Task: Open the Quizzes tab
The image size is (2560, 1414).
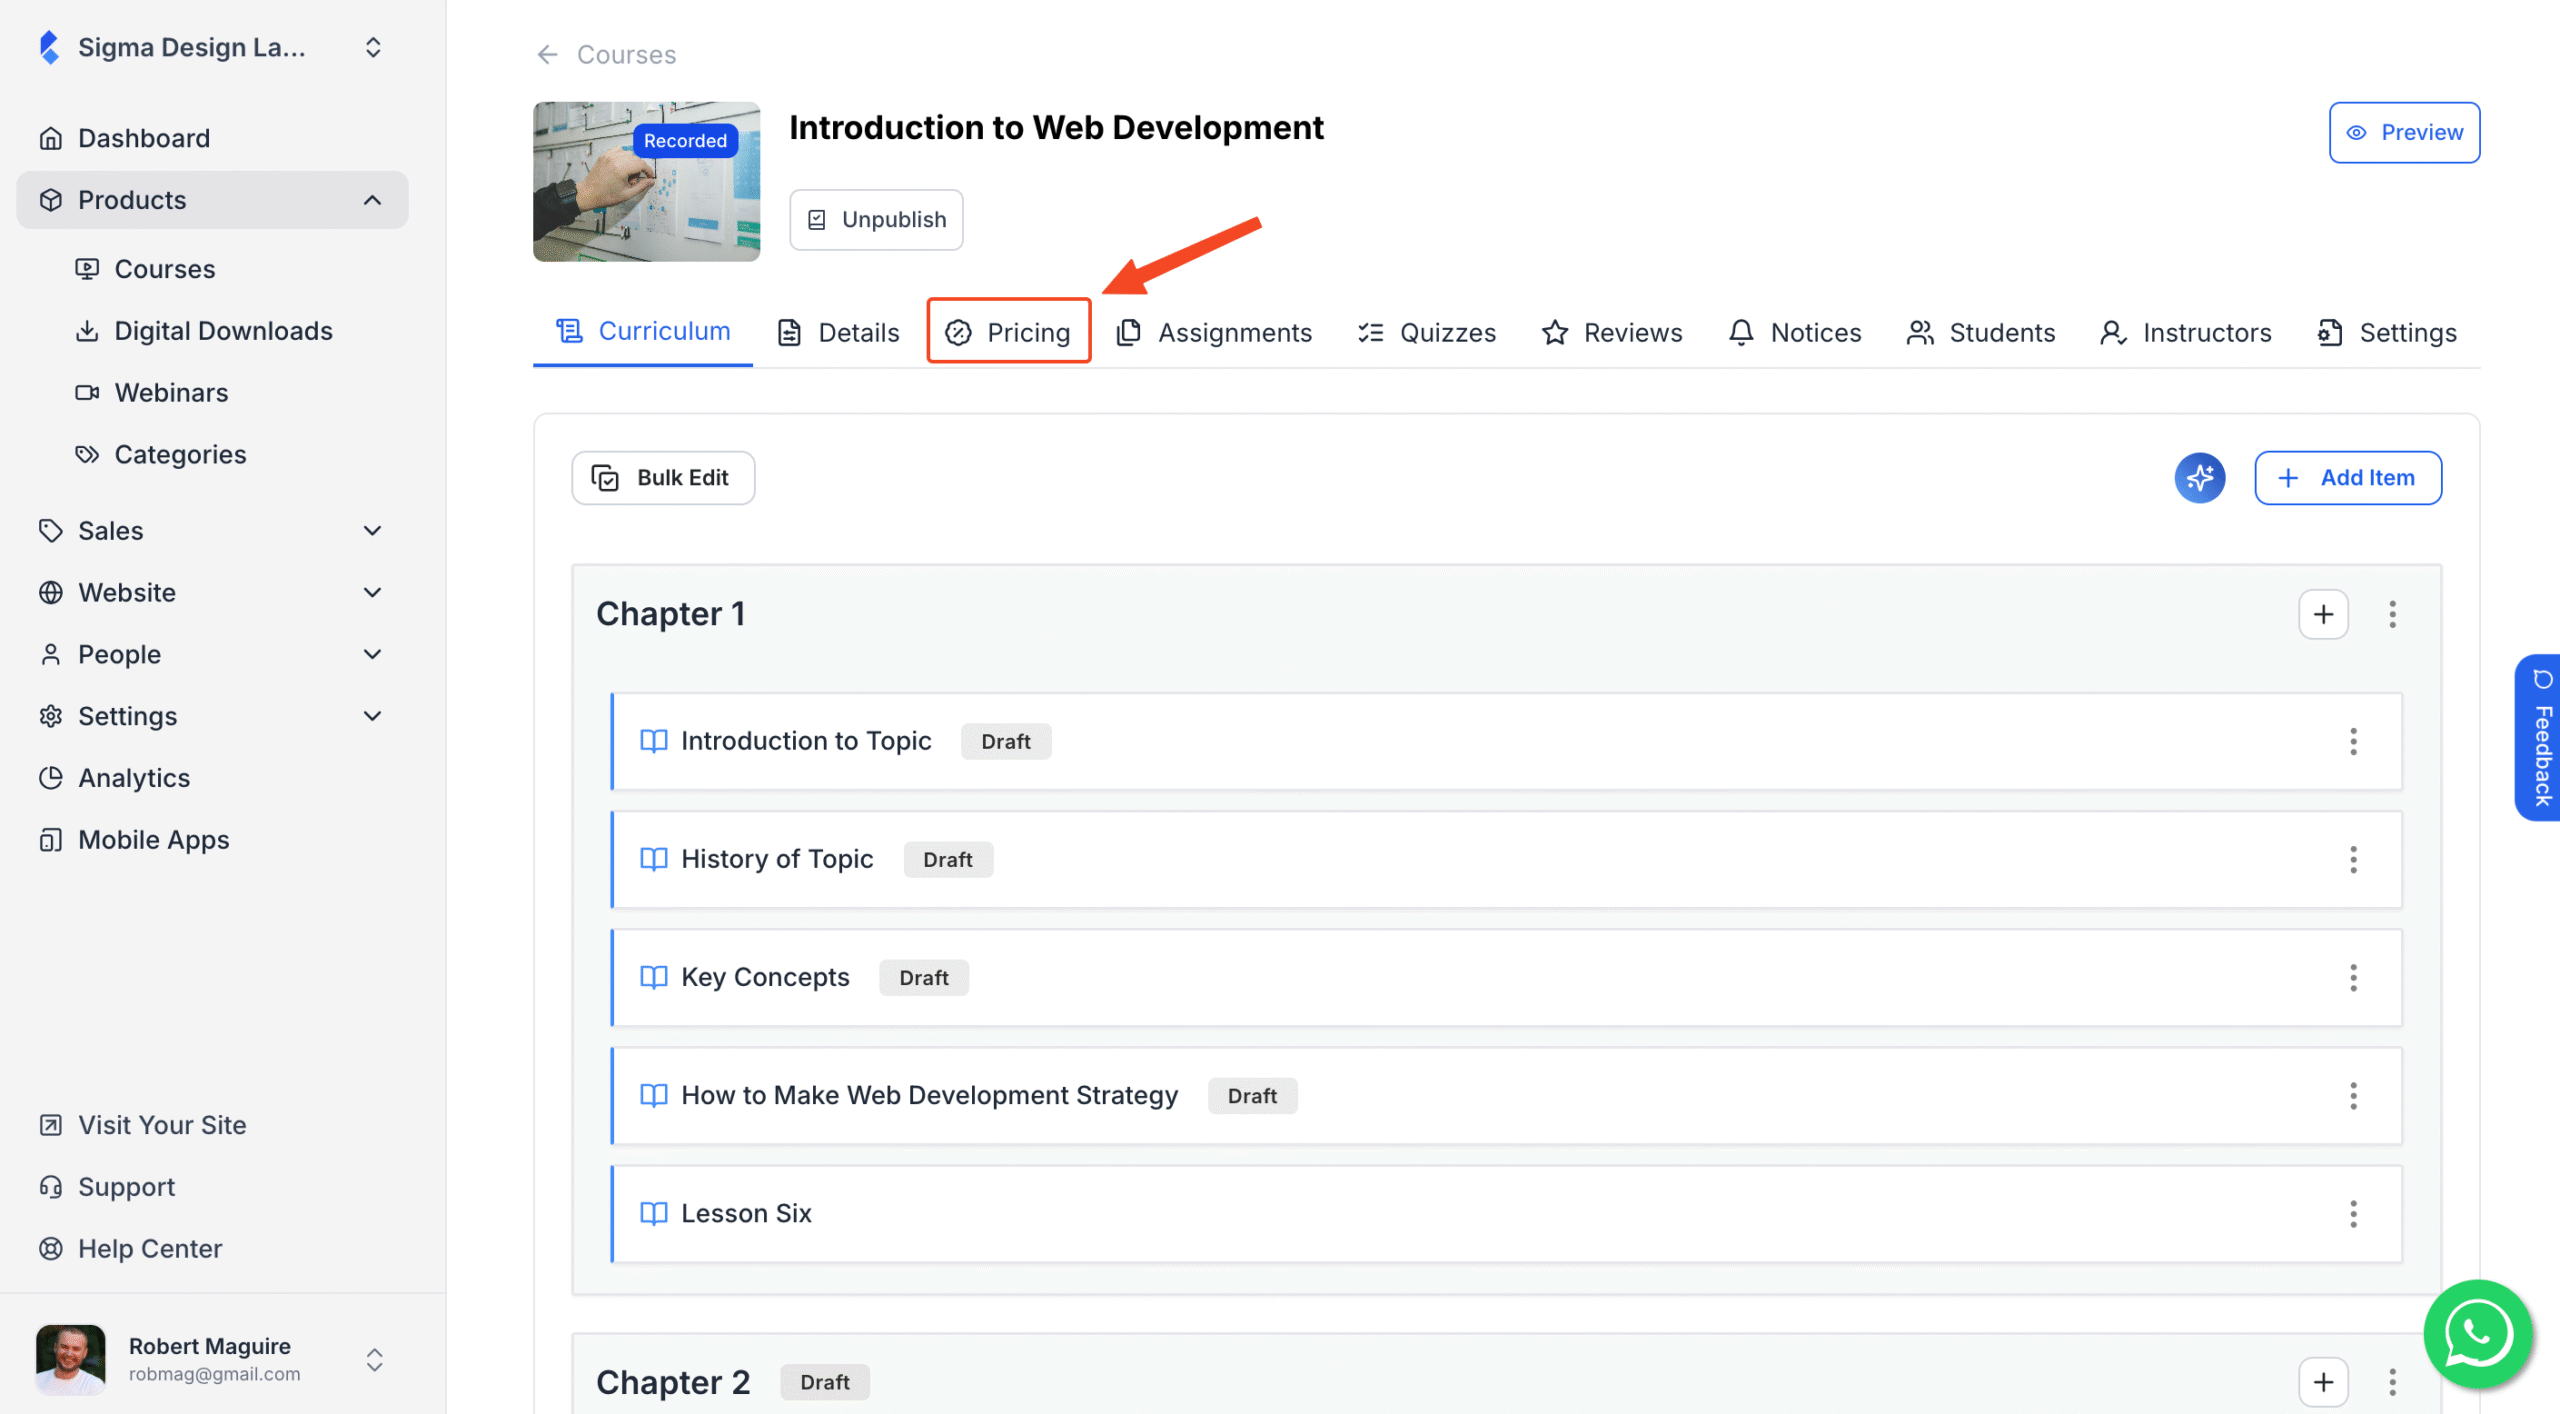Action: pyautogui.click(x=1427, y=332)
